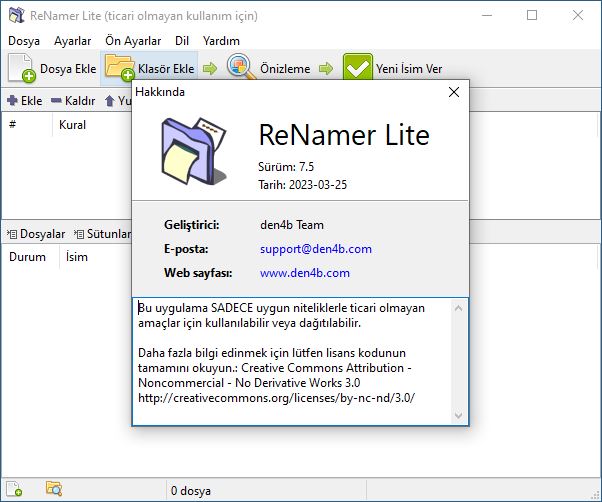Open the www.den4b.com web link
This screenshot has height=502, width=602.
point(305,273)
